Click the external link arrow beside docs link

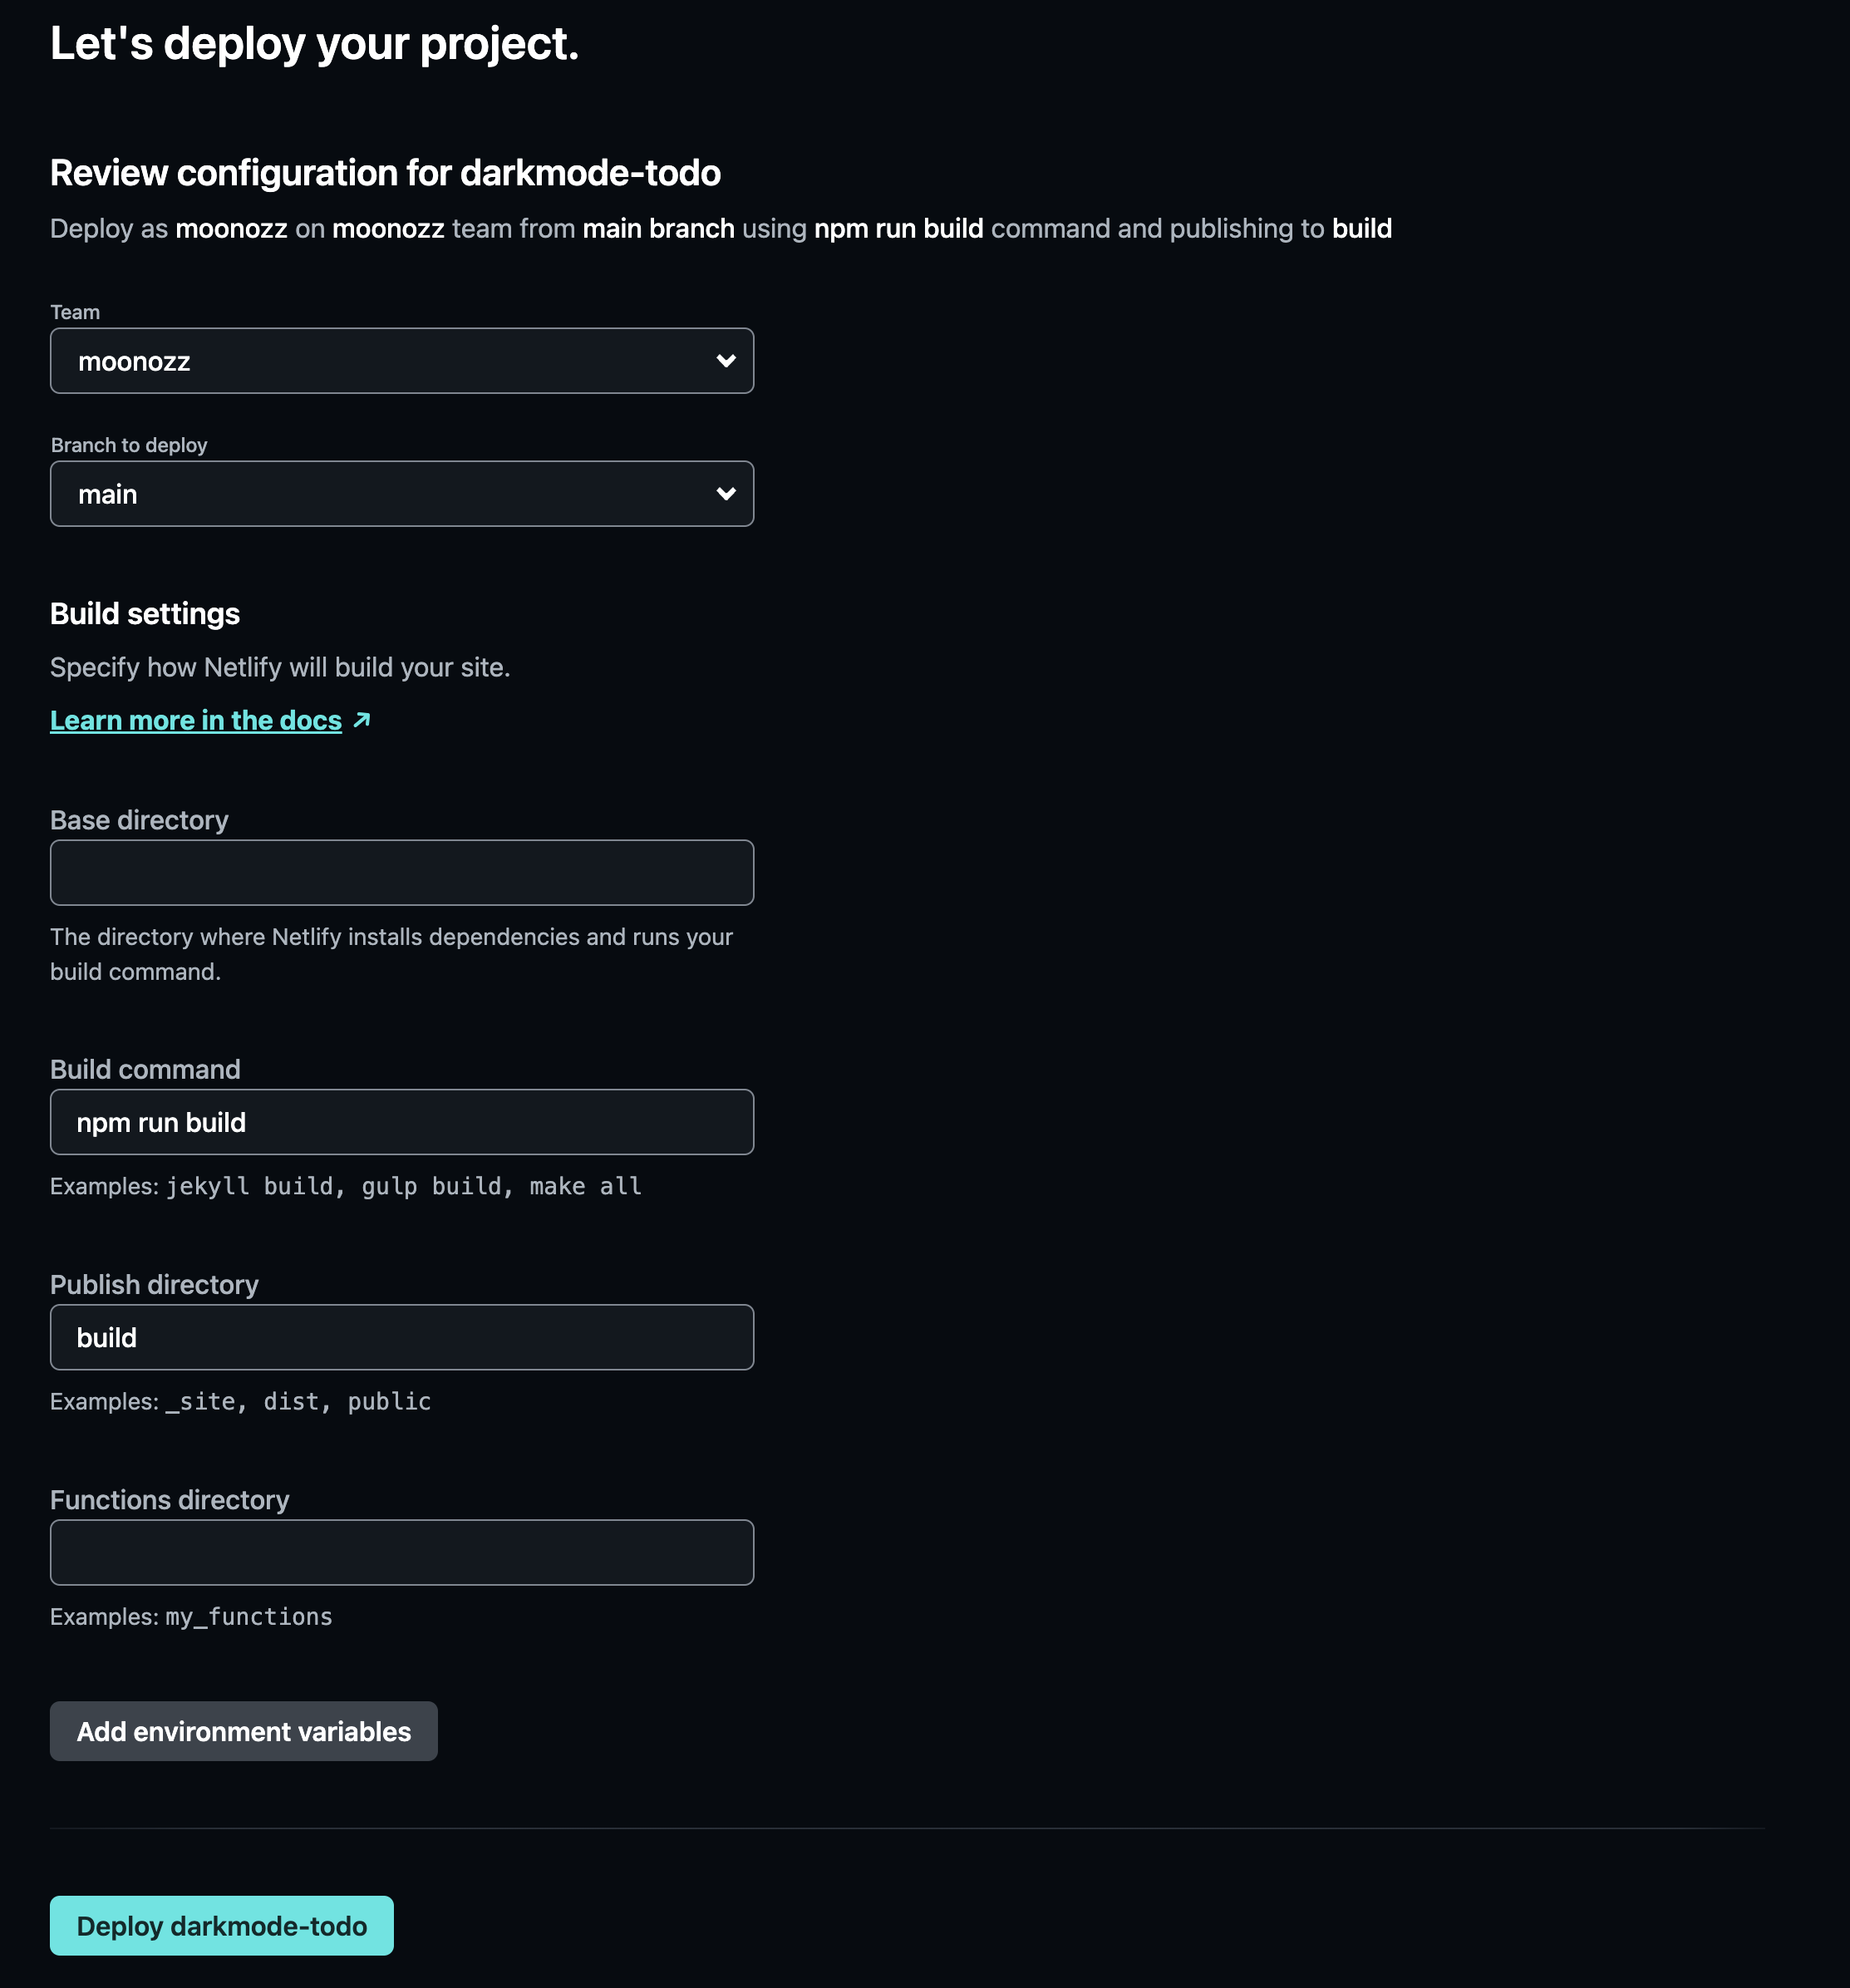click(362, 720)
